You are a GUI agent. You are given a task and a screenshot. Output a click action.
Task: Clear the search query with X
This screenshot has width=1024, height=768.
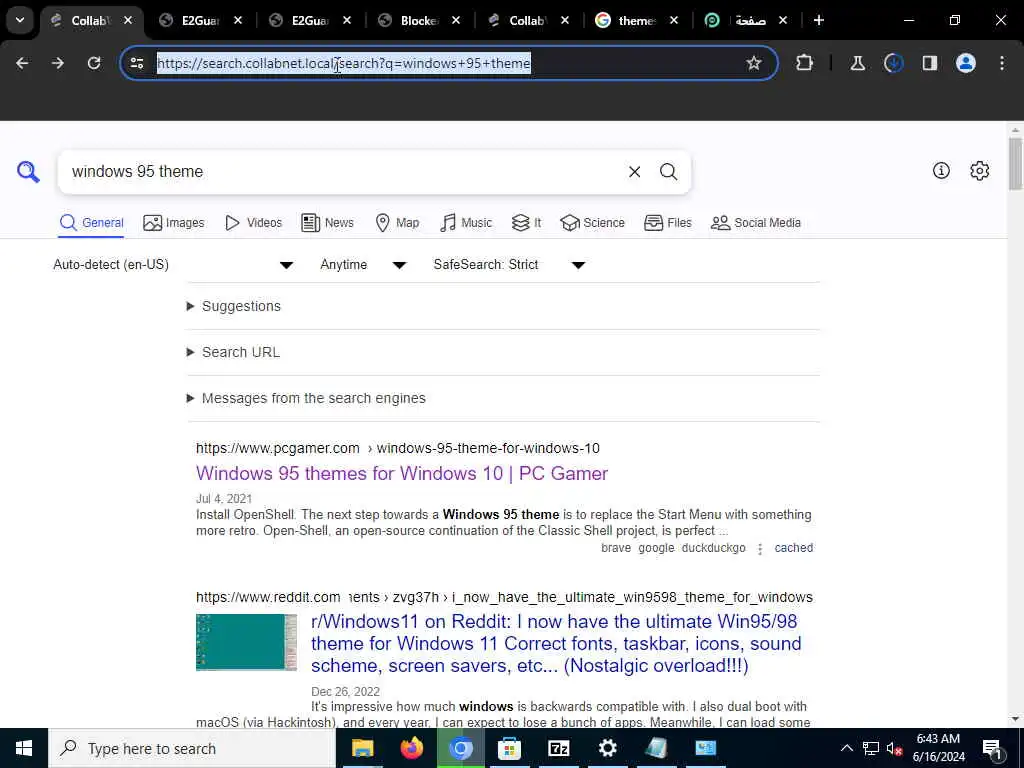coord(634,172)
